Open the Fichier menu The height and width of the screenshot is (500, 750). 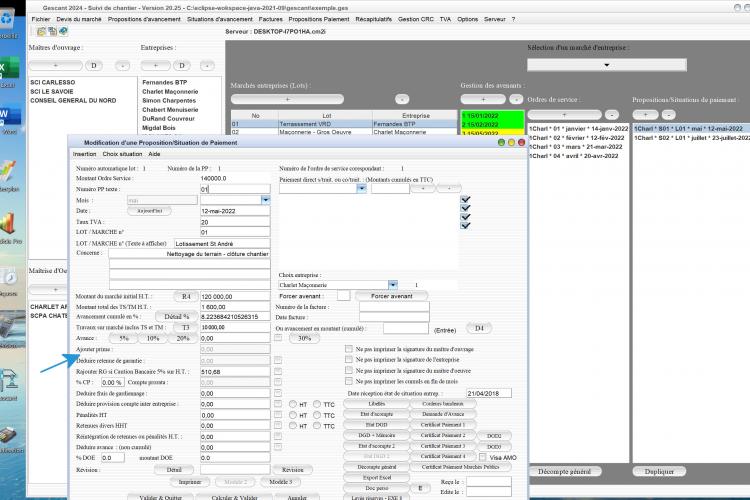point(41,19)
